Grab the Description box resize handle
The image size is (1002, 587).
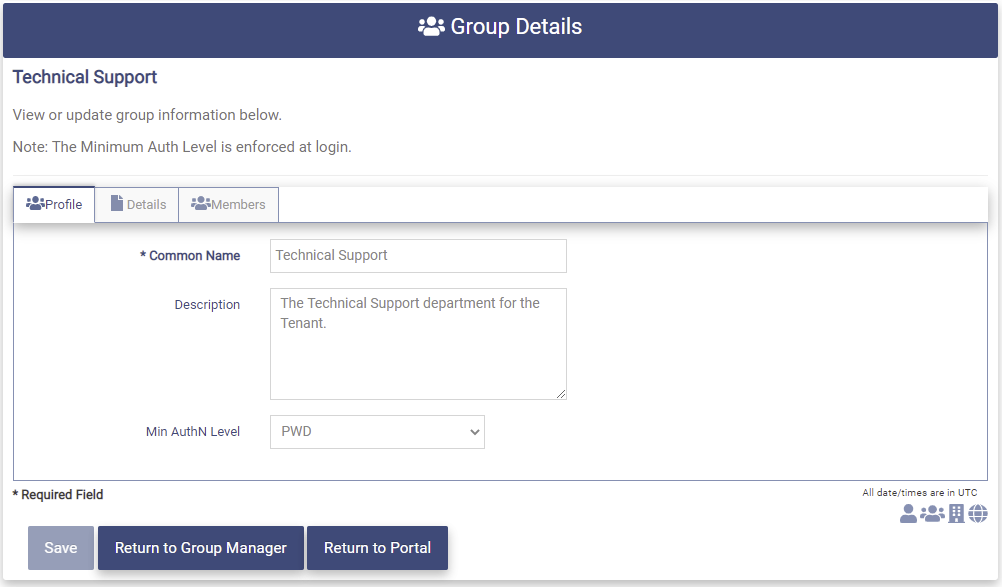pos(561,394)
